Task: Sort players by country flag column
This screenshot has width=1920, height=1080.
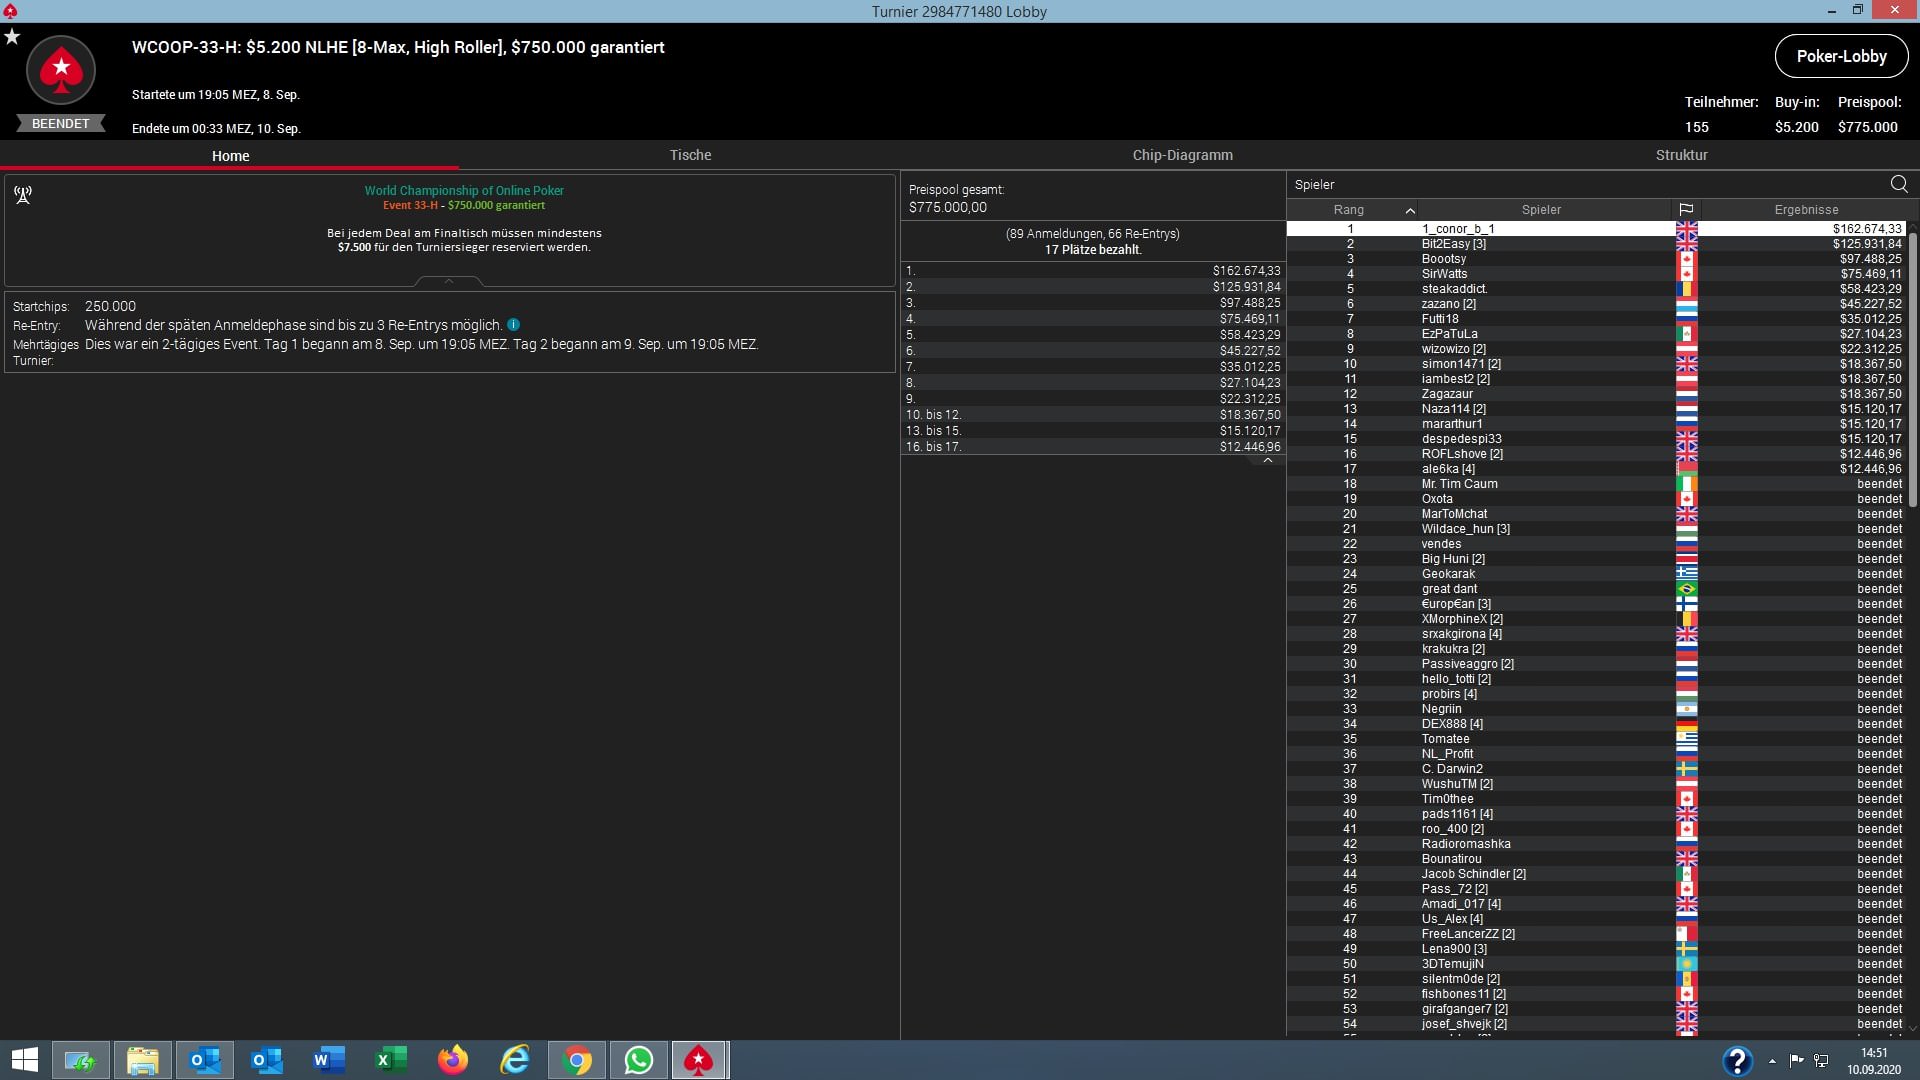Action: 1686,210
